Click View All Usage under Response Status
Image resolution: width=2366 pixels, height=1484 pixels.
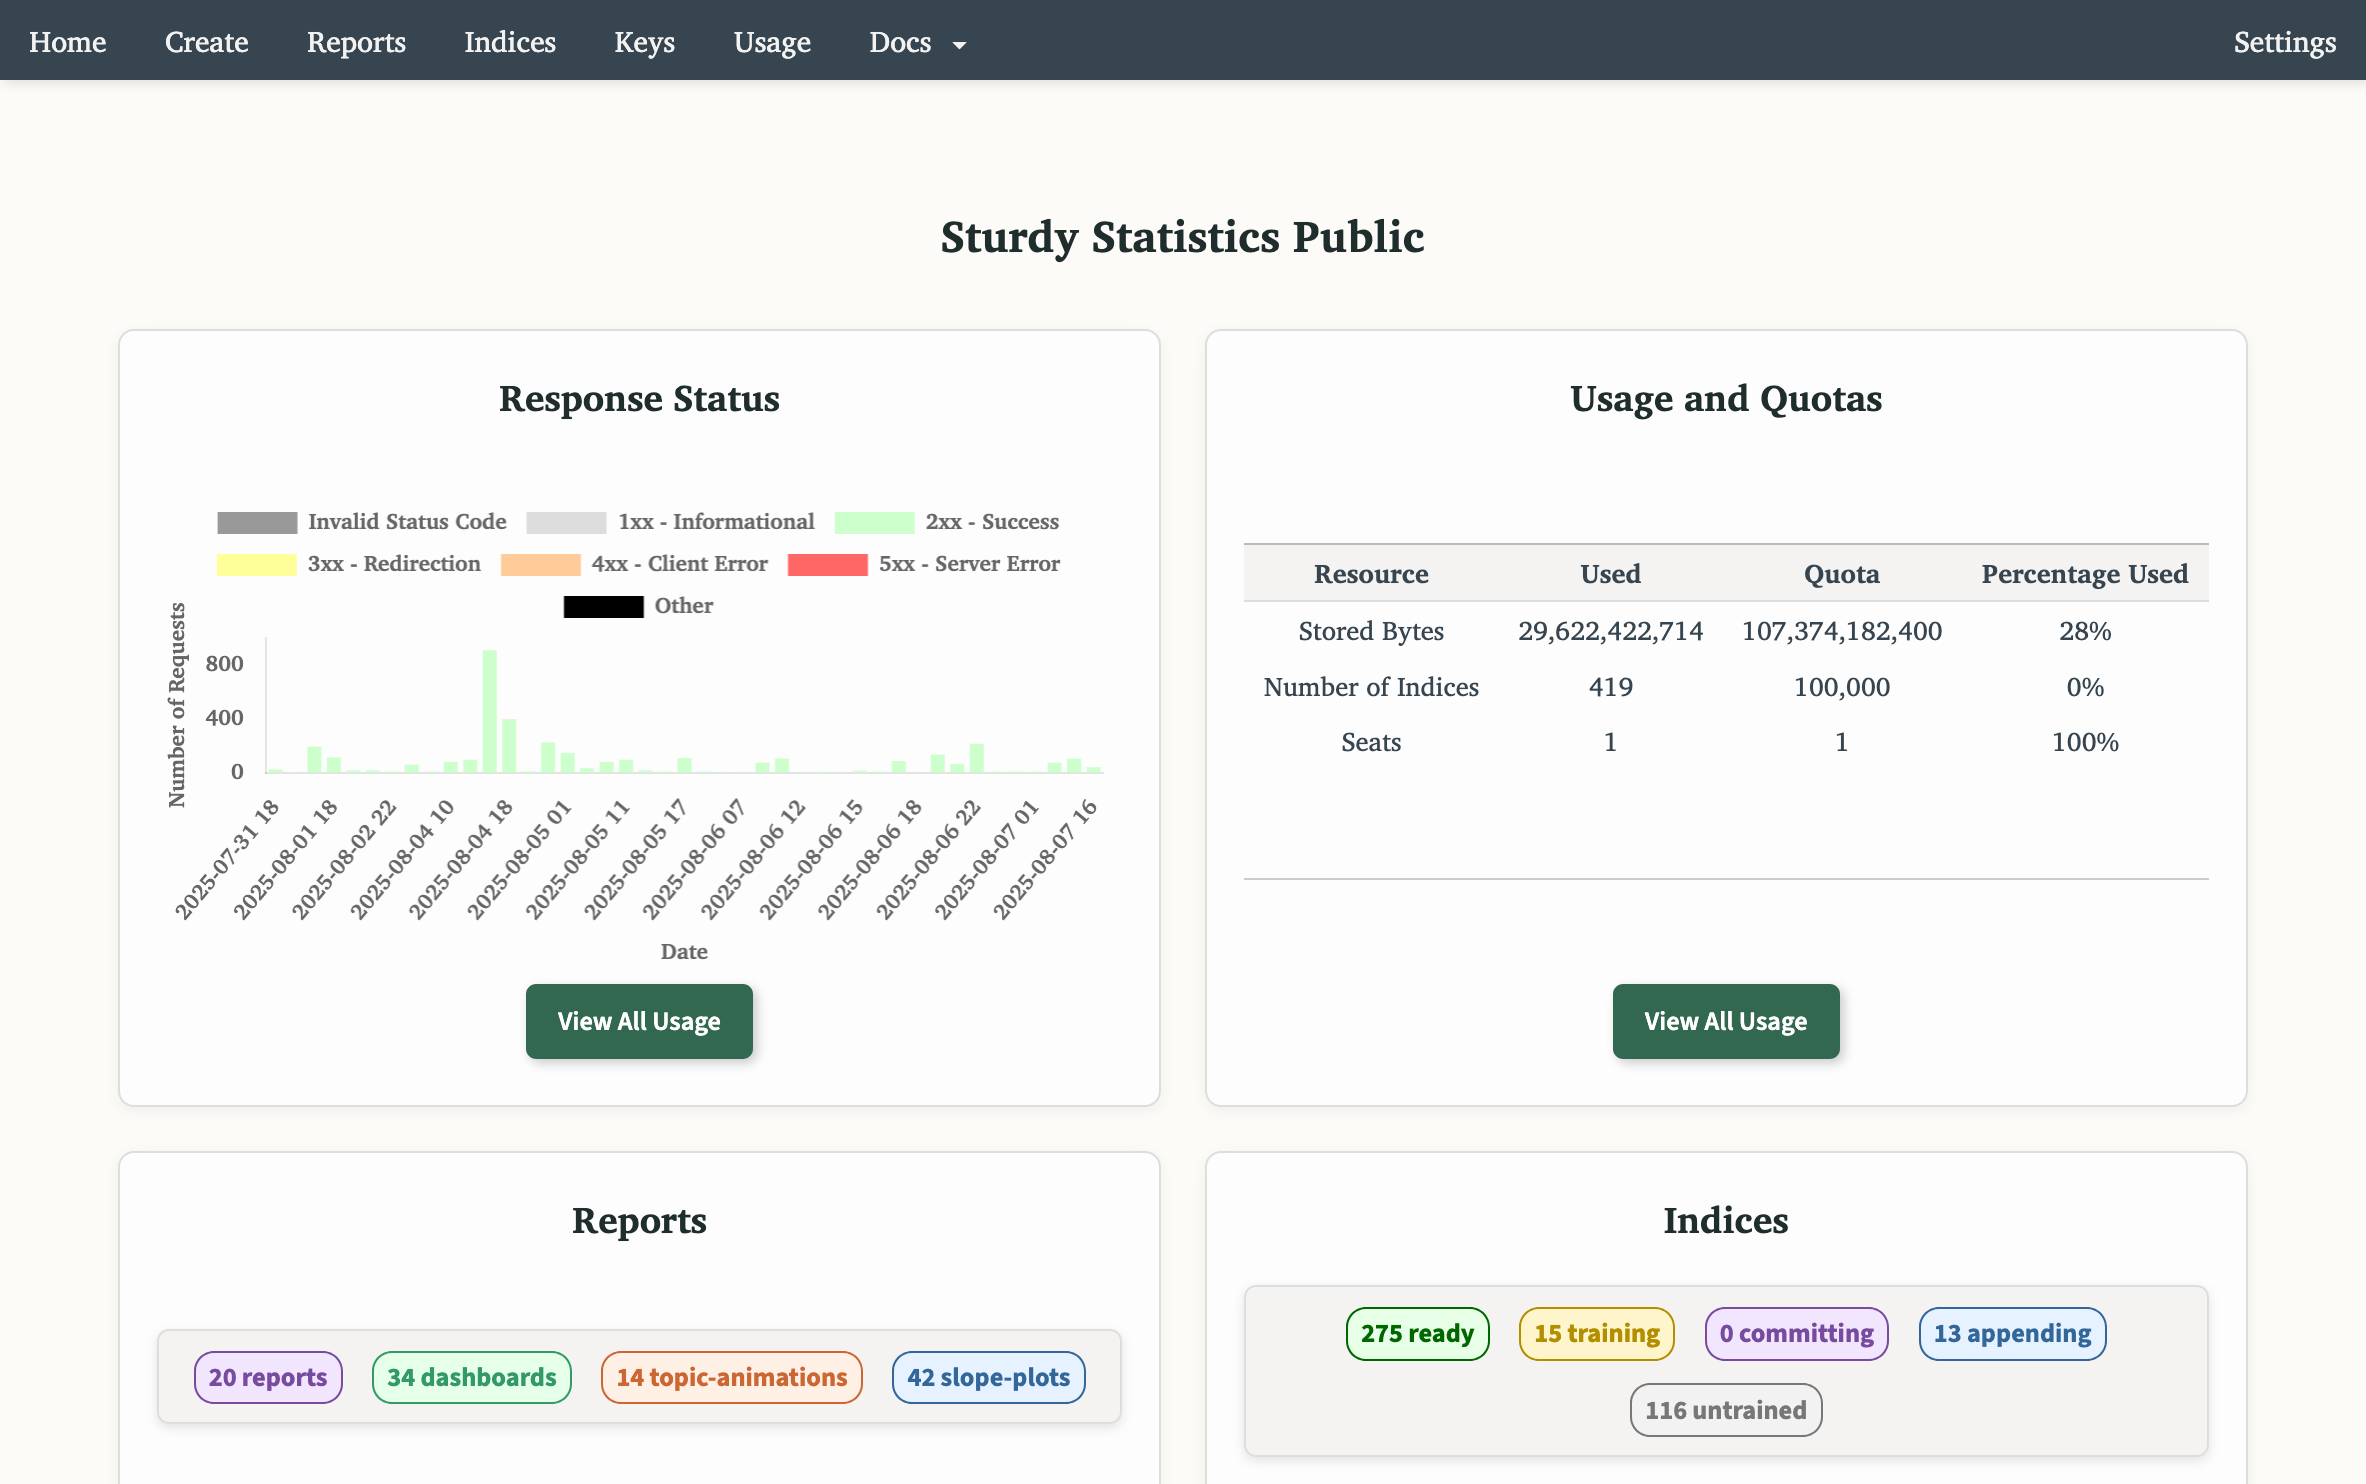[x=639, y=1021]
